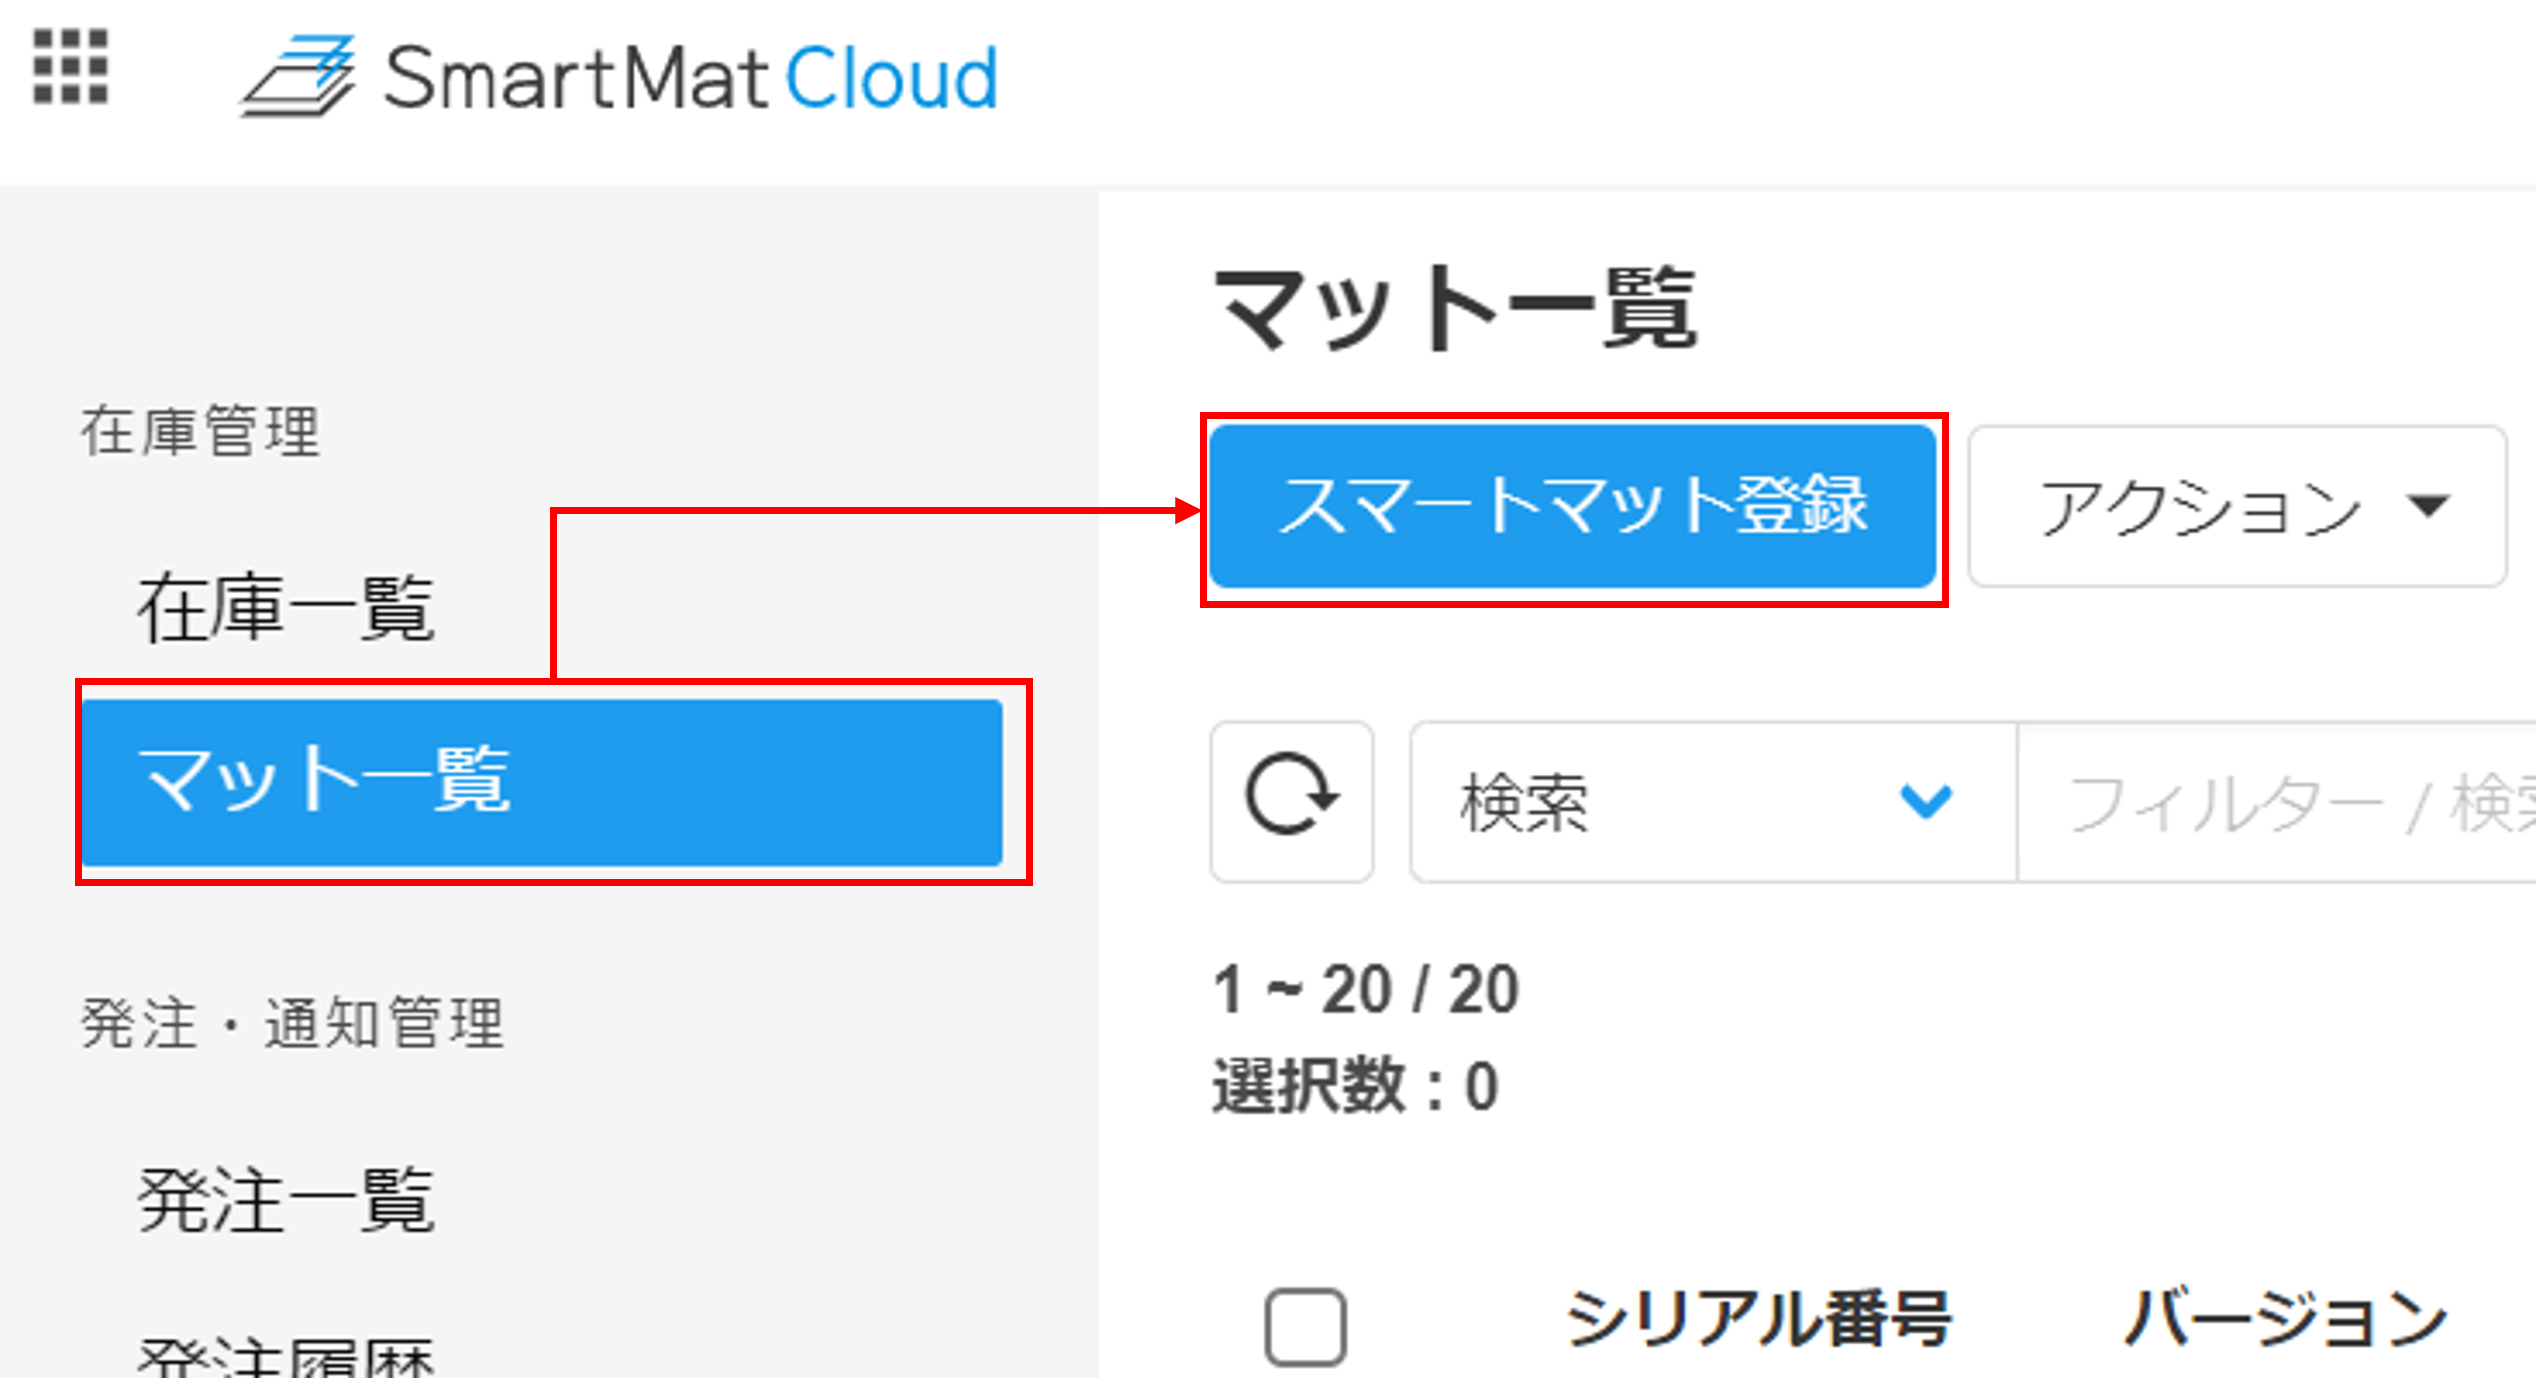
Task: Click the refresh list icon button
Action: pyautogui.click(x=1291, y=801)
